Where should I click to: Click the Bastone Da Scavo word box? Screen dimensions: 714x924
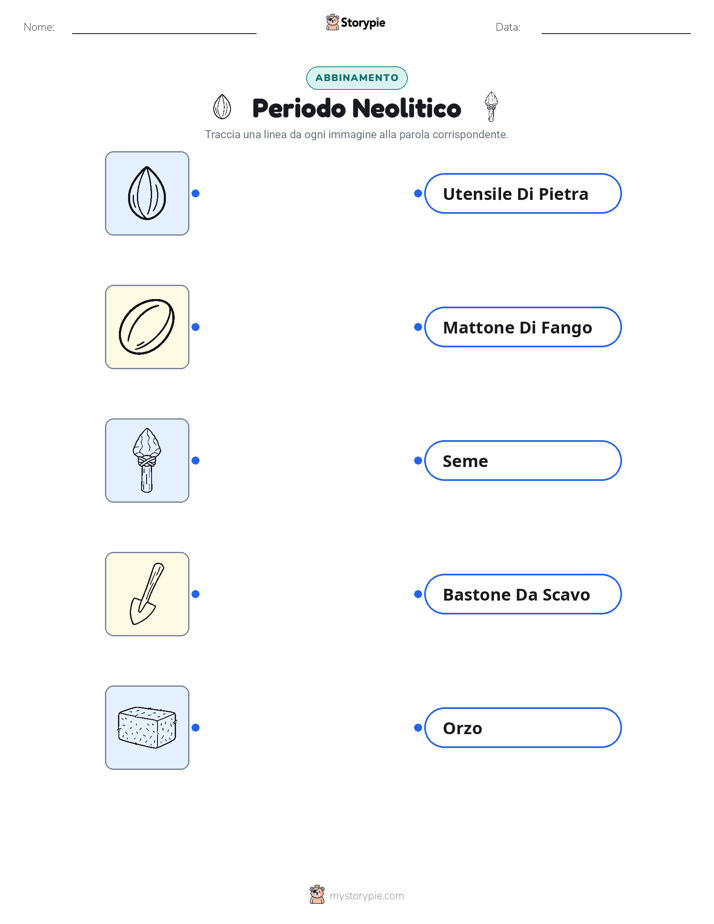pyautogui.click(x=523, y=594)
